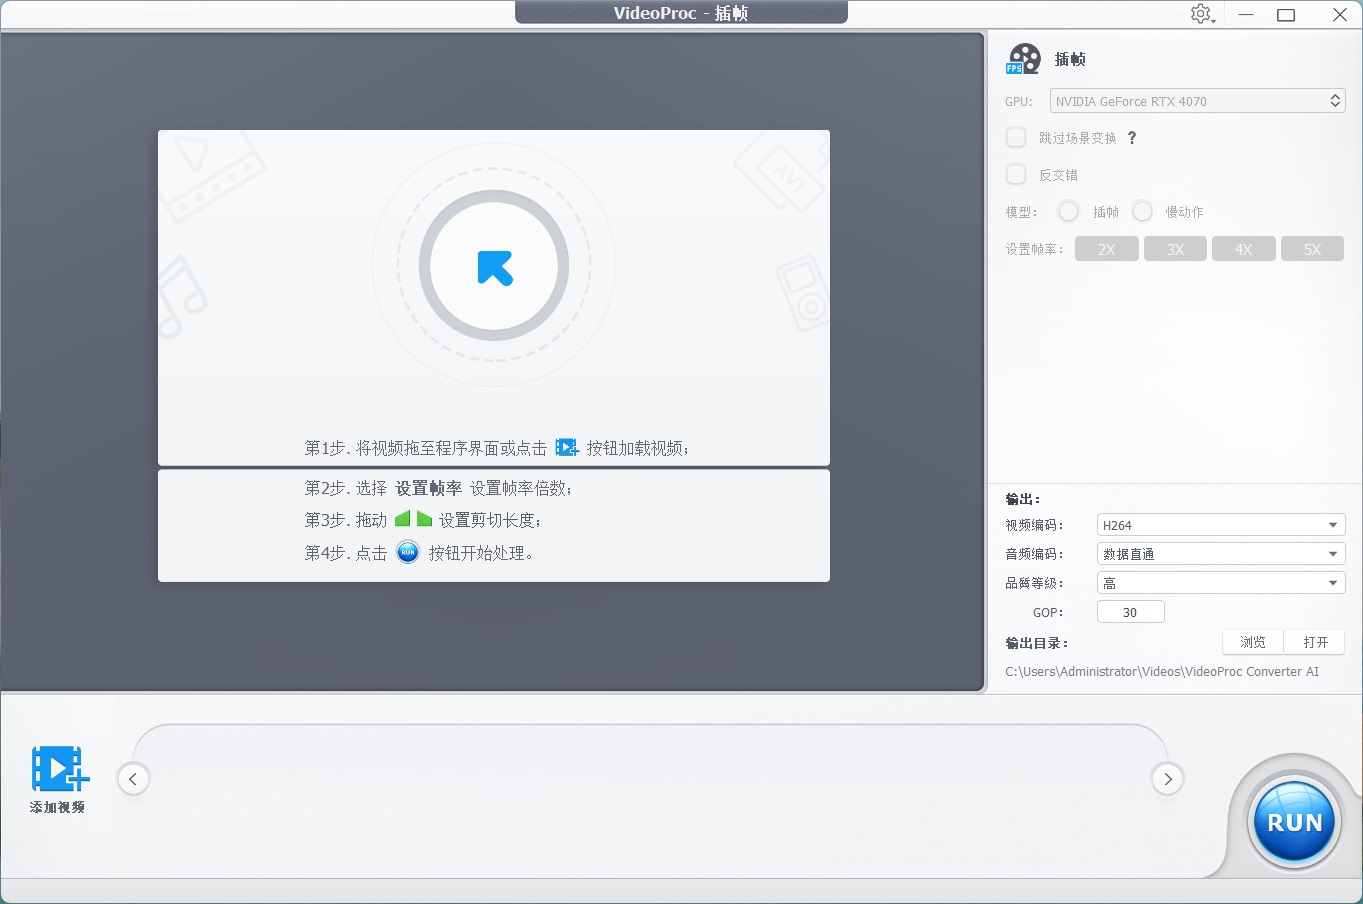1363x904 pixels.
Task: Click the center upload area icon
Action: point(492,264)
